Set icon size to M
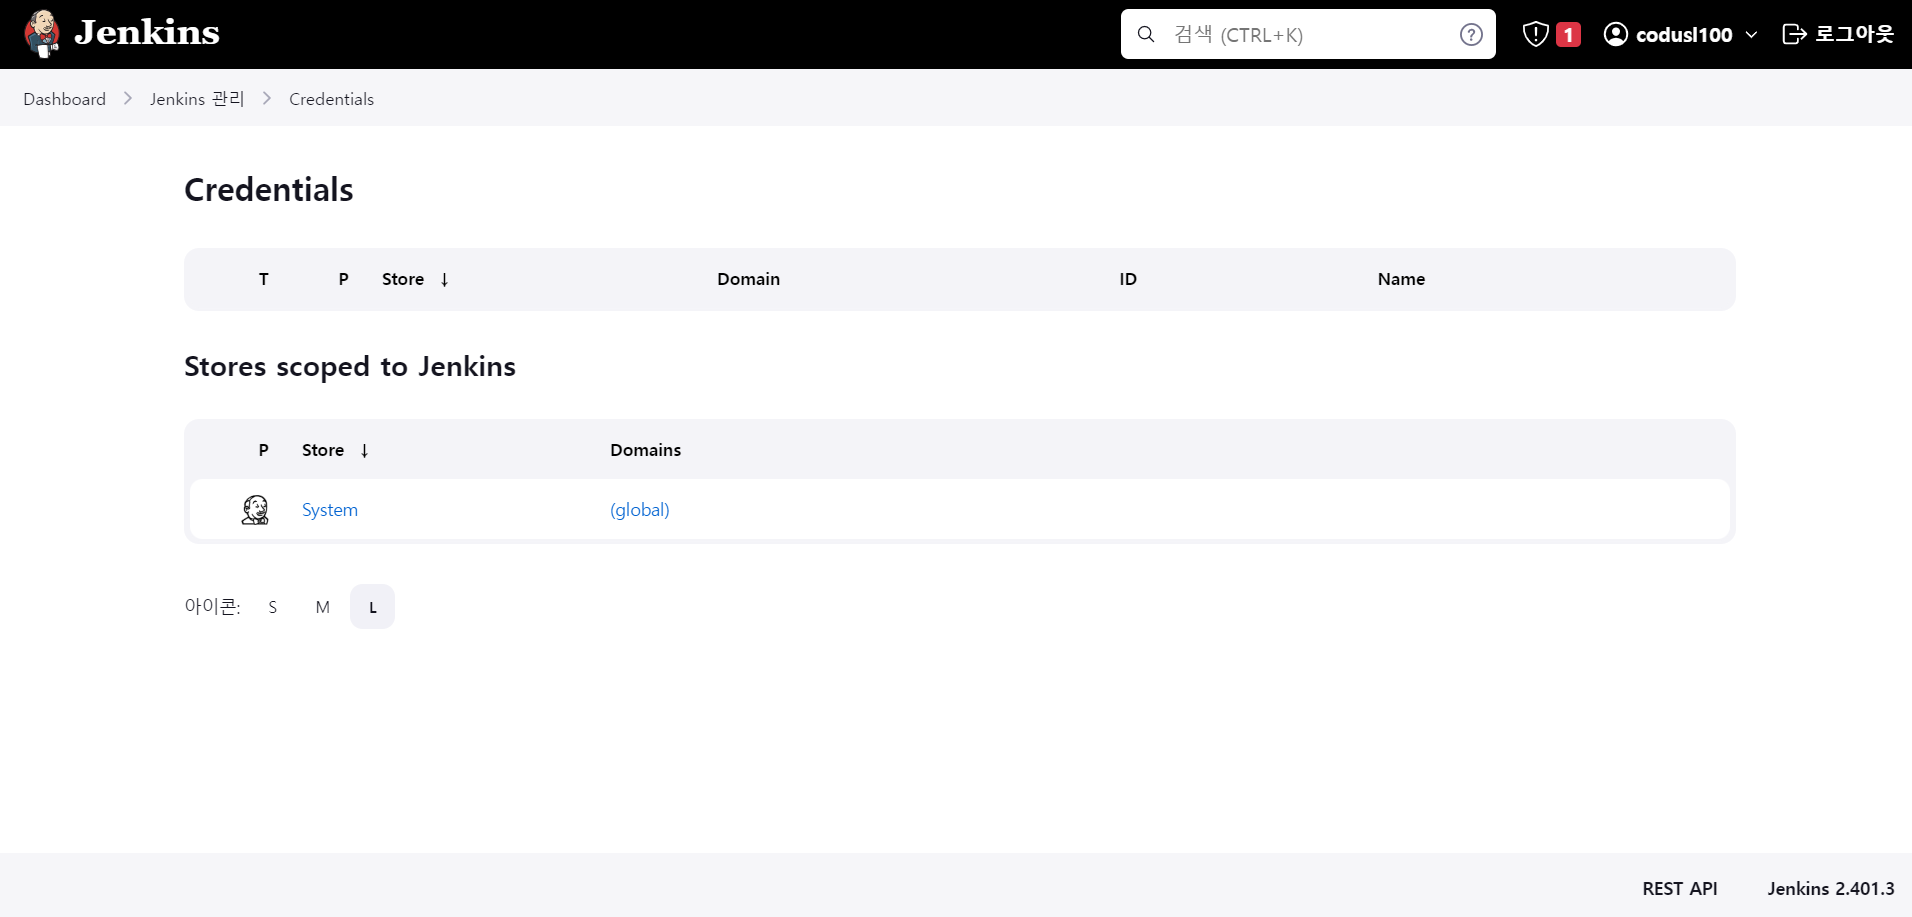Image resolution: width=1912 pixels, height=917 pixels. tap(322, 607)
